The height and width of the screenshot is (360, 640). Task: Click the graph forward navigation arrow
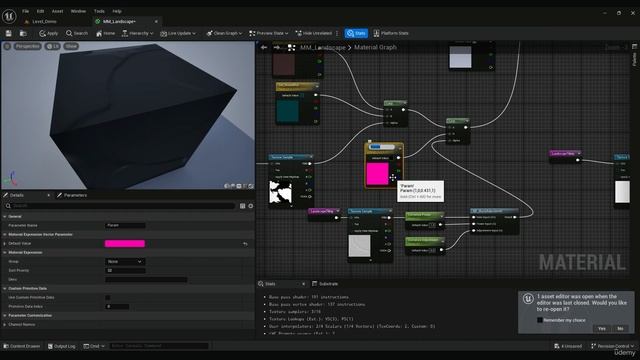(x=277, y=48)
